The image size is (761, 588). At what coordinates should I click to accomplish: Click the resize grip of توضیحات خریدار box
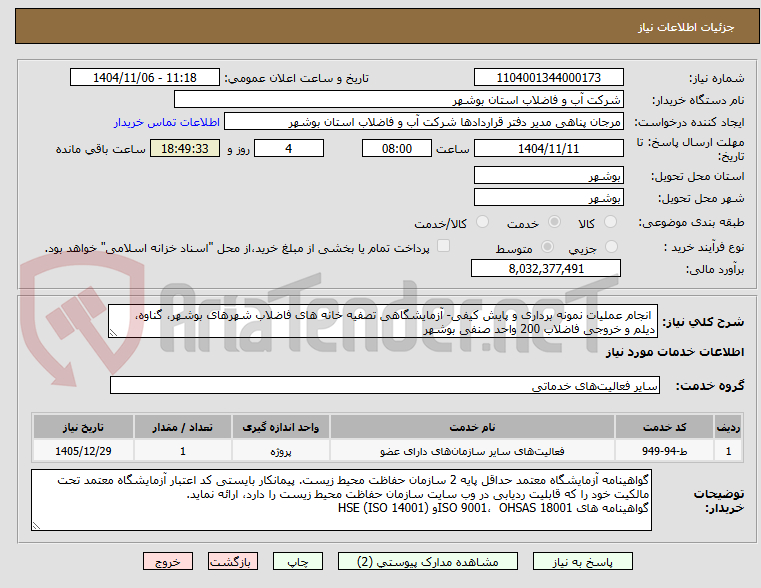(36, 525)
